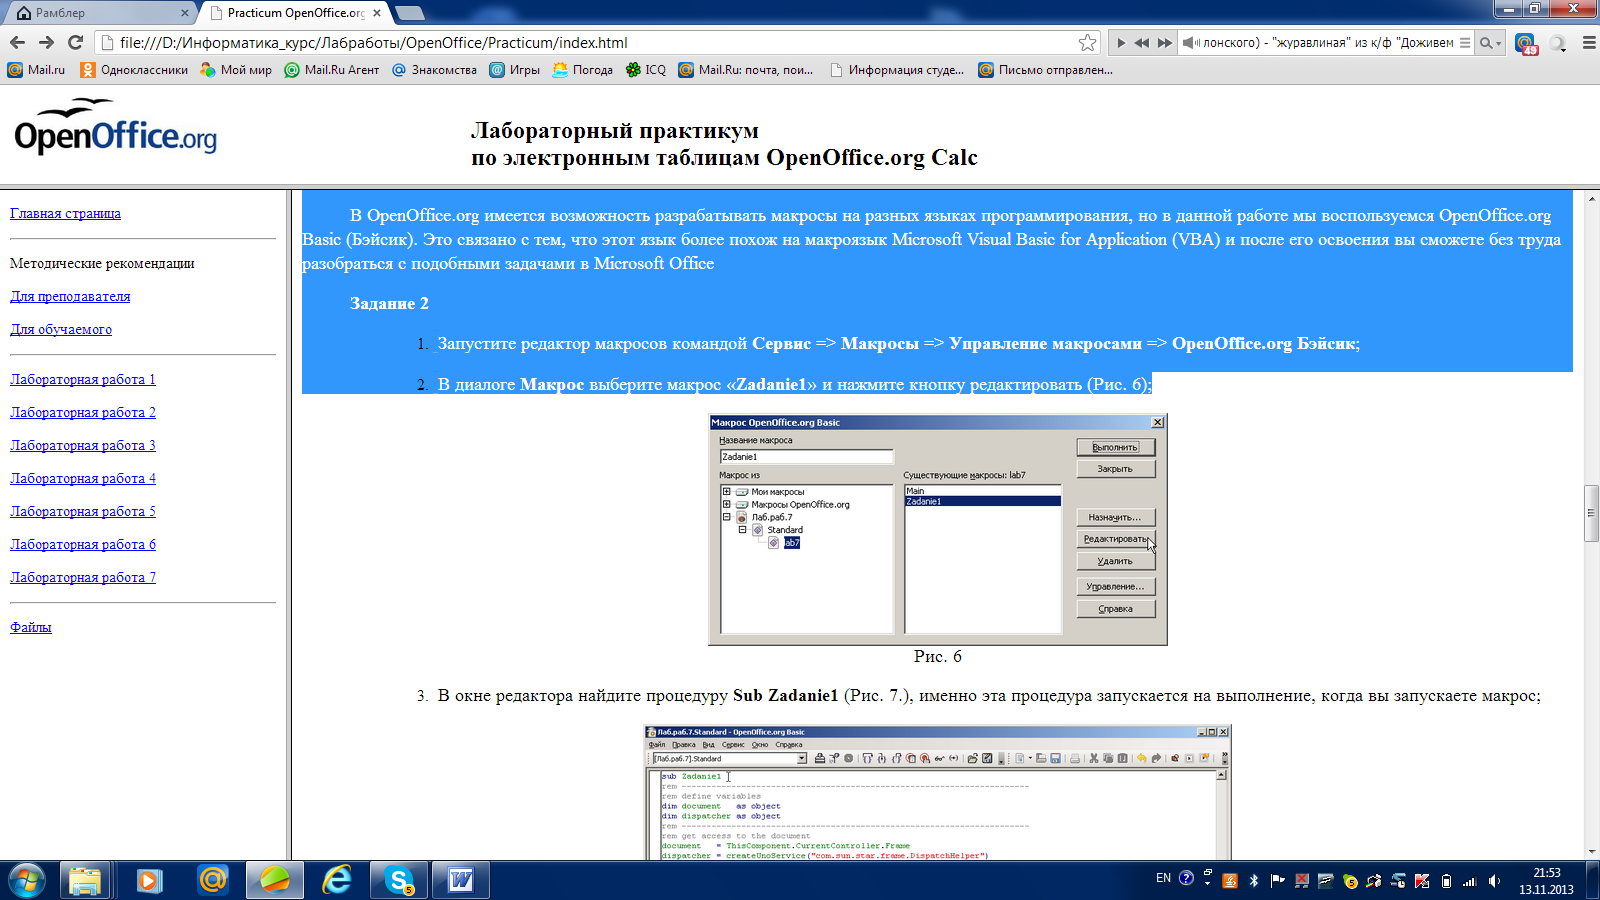The height and width of the screenshot is (900, 1600).
Task: Open Для обучаемого link
Action: click(61, 329)
